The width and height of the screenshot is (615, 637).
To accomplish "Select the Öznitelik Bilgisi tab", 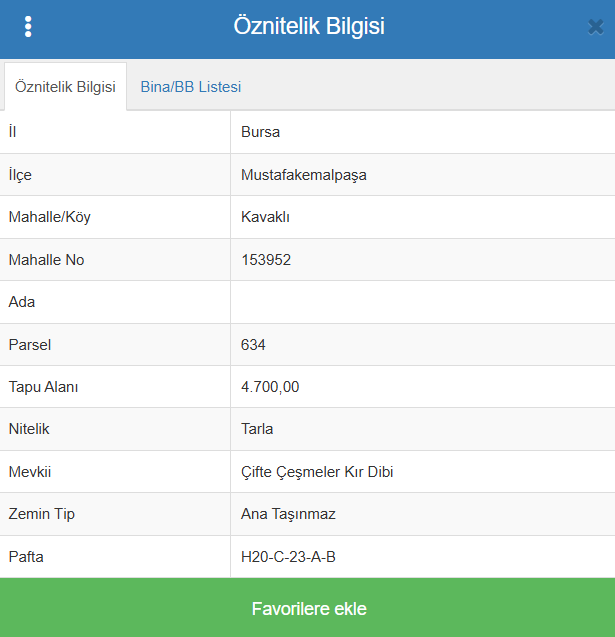I will pyautogui.click(x=65, y=87).
